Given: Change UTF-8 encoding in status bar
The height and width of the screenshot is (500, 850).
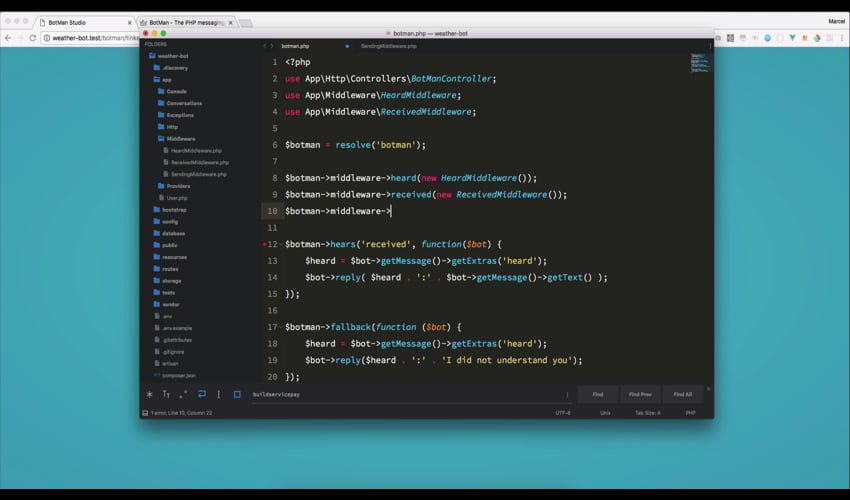Looking at the screenshot, I should click(x=563, y=413).
